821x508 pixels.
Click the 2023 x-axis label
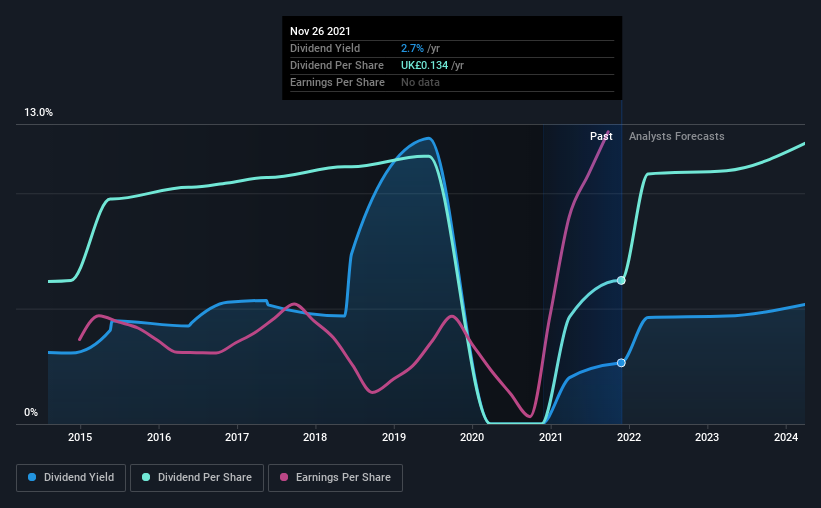(707, 437)
